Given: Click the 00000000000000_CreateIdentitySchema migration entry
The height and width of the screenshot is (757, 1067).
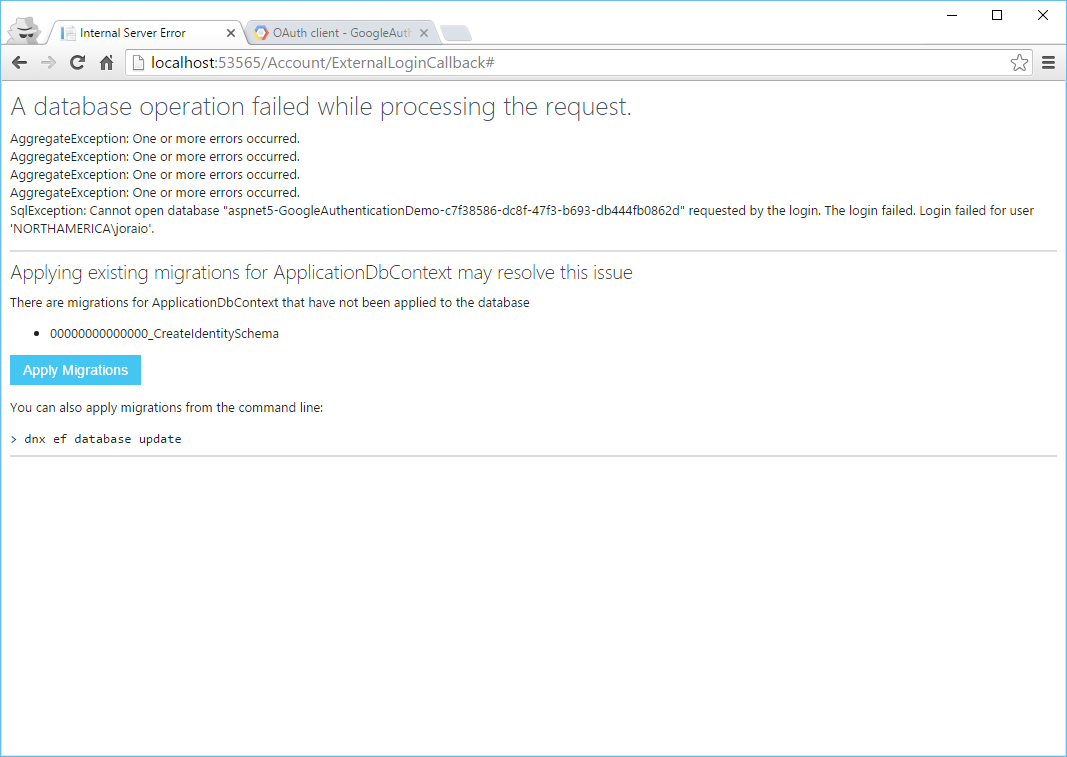Looking at the screenshot, I should 164,334.
